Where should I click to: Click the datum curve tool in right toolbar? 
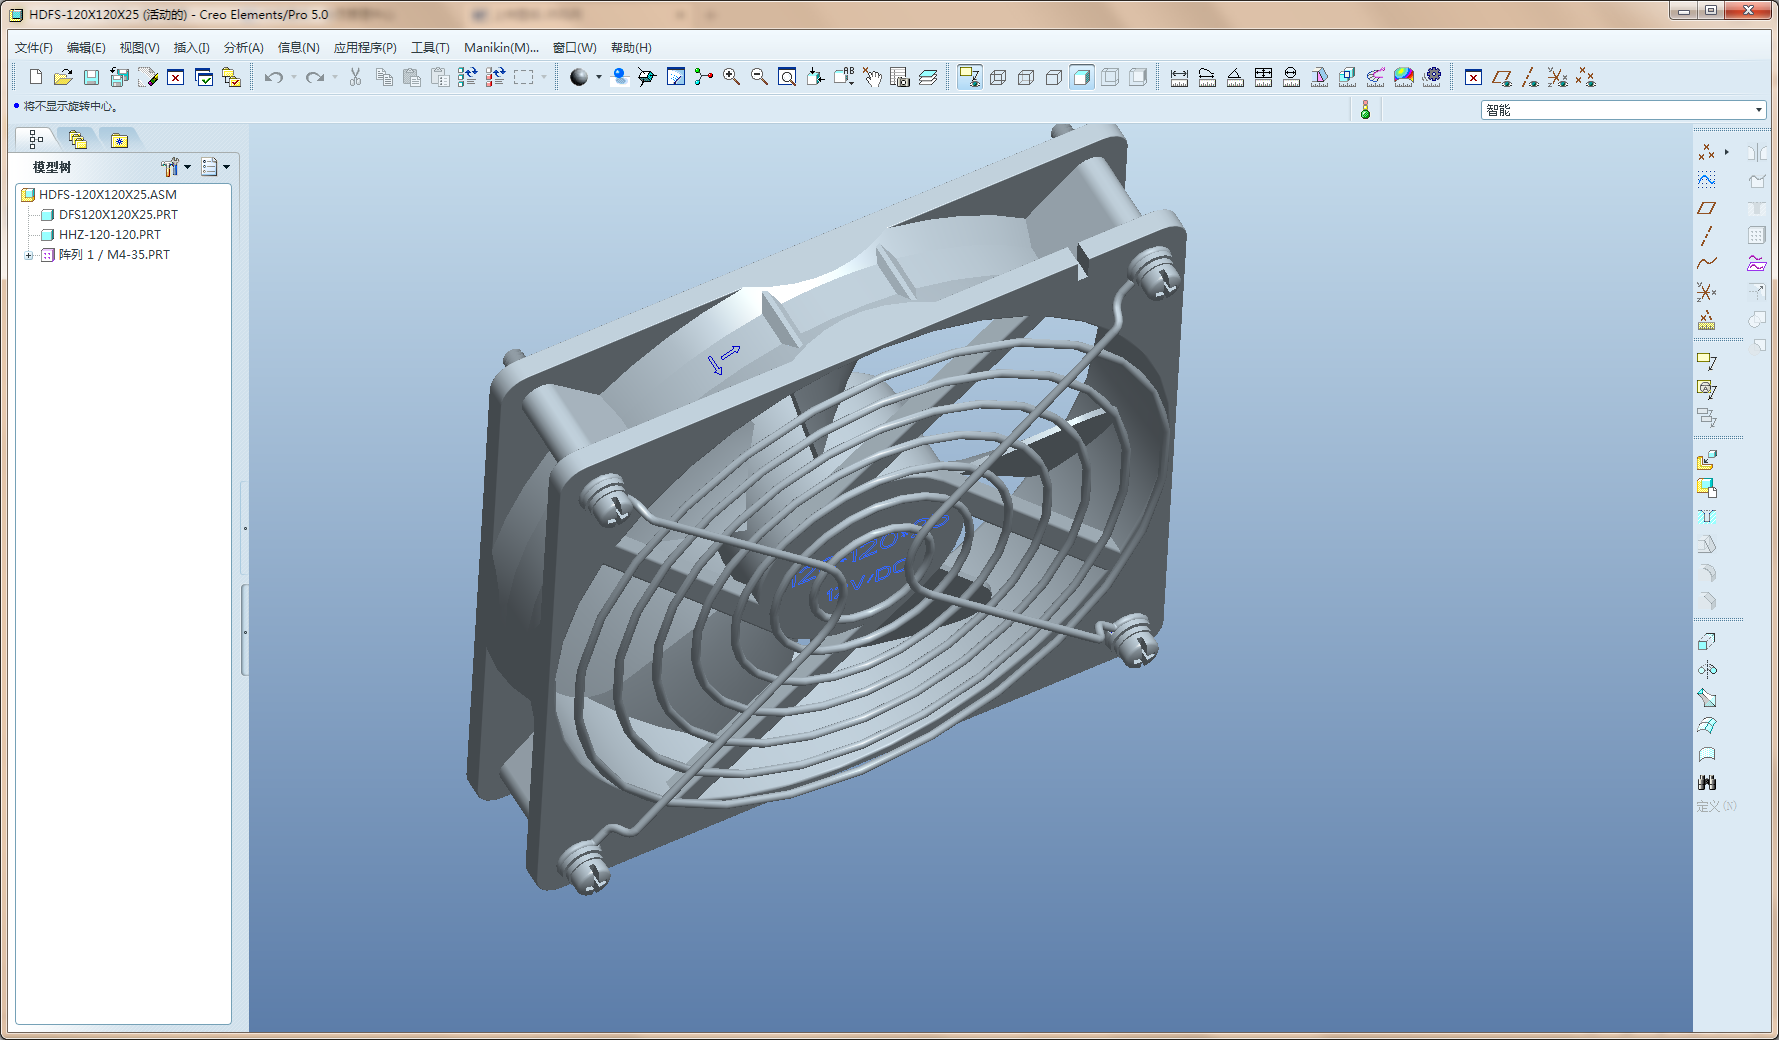(1707, 264)
